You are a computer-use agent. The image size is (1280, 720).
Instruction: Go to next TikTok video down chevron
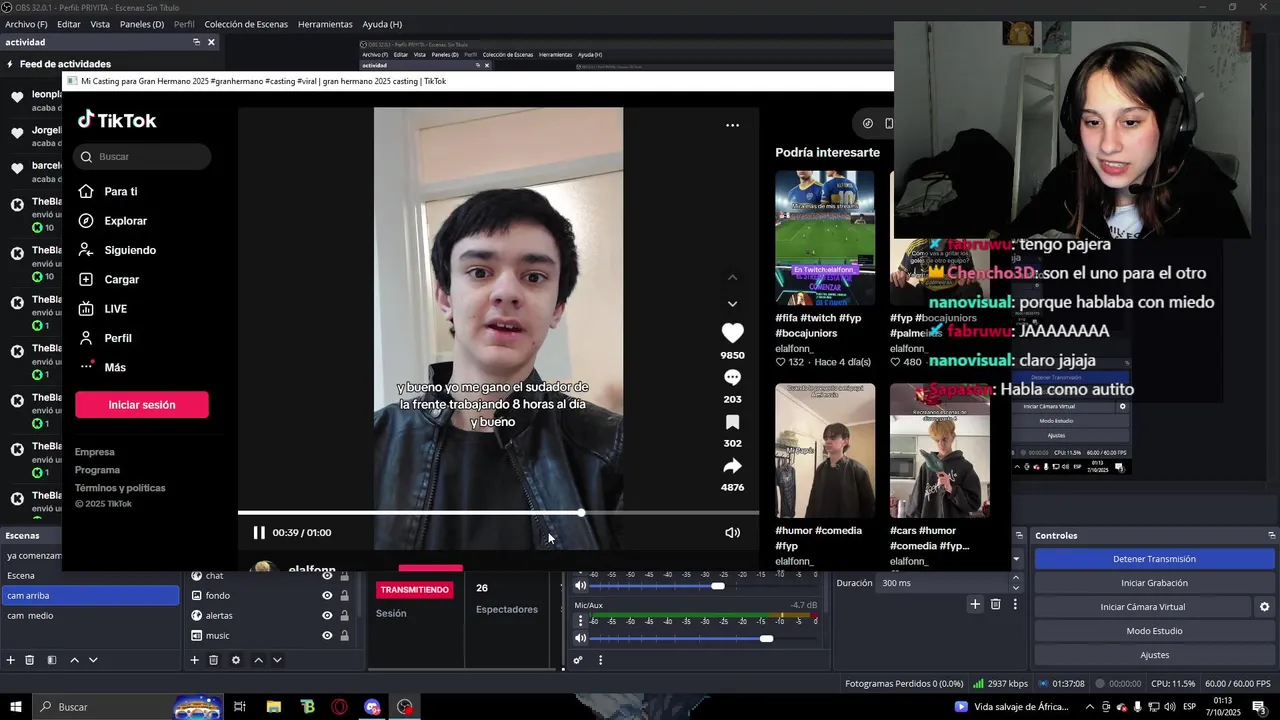pos(732,304)
